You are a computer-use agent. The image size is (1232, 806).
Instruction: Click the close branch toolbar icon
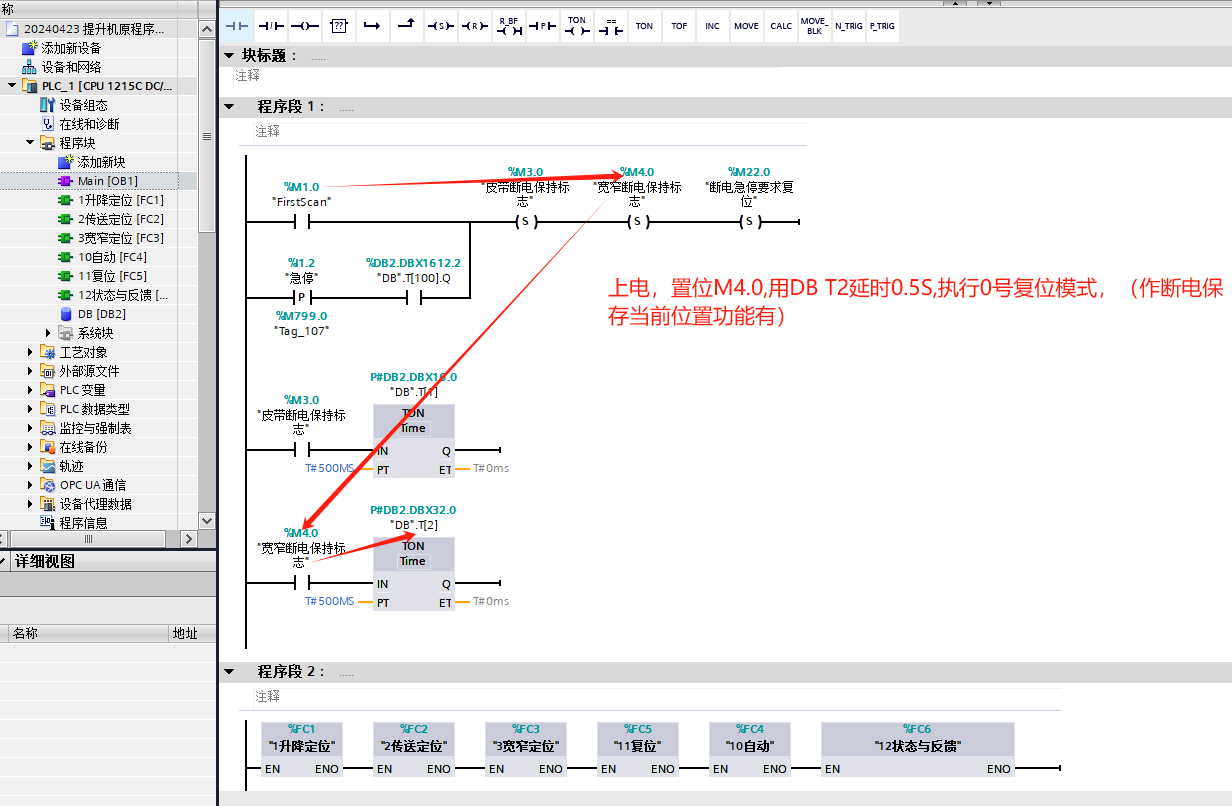pos(406,26)
